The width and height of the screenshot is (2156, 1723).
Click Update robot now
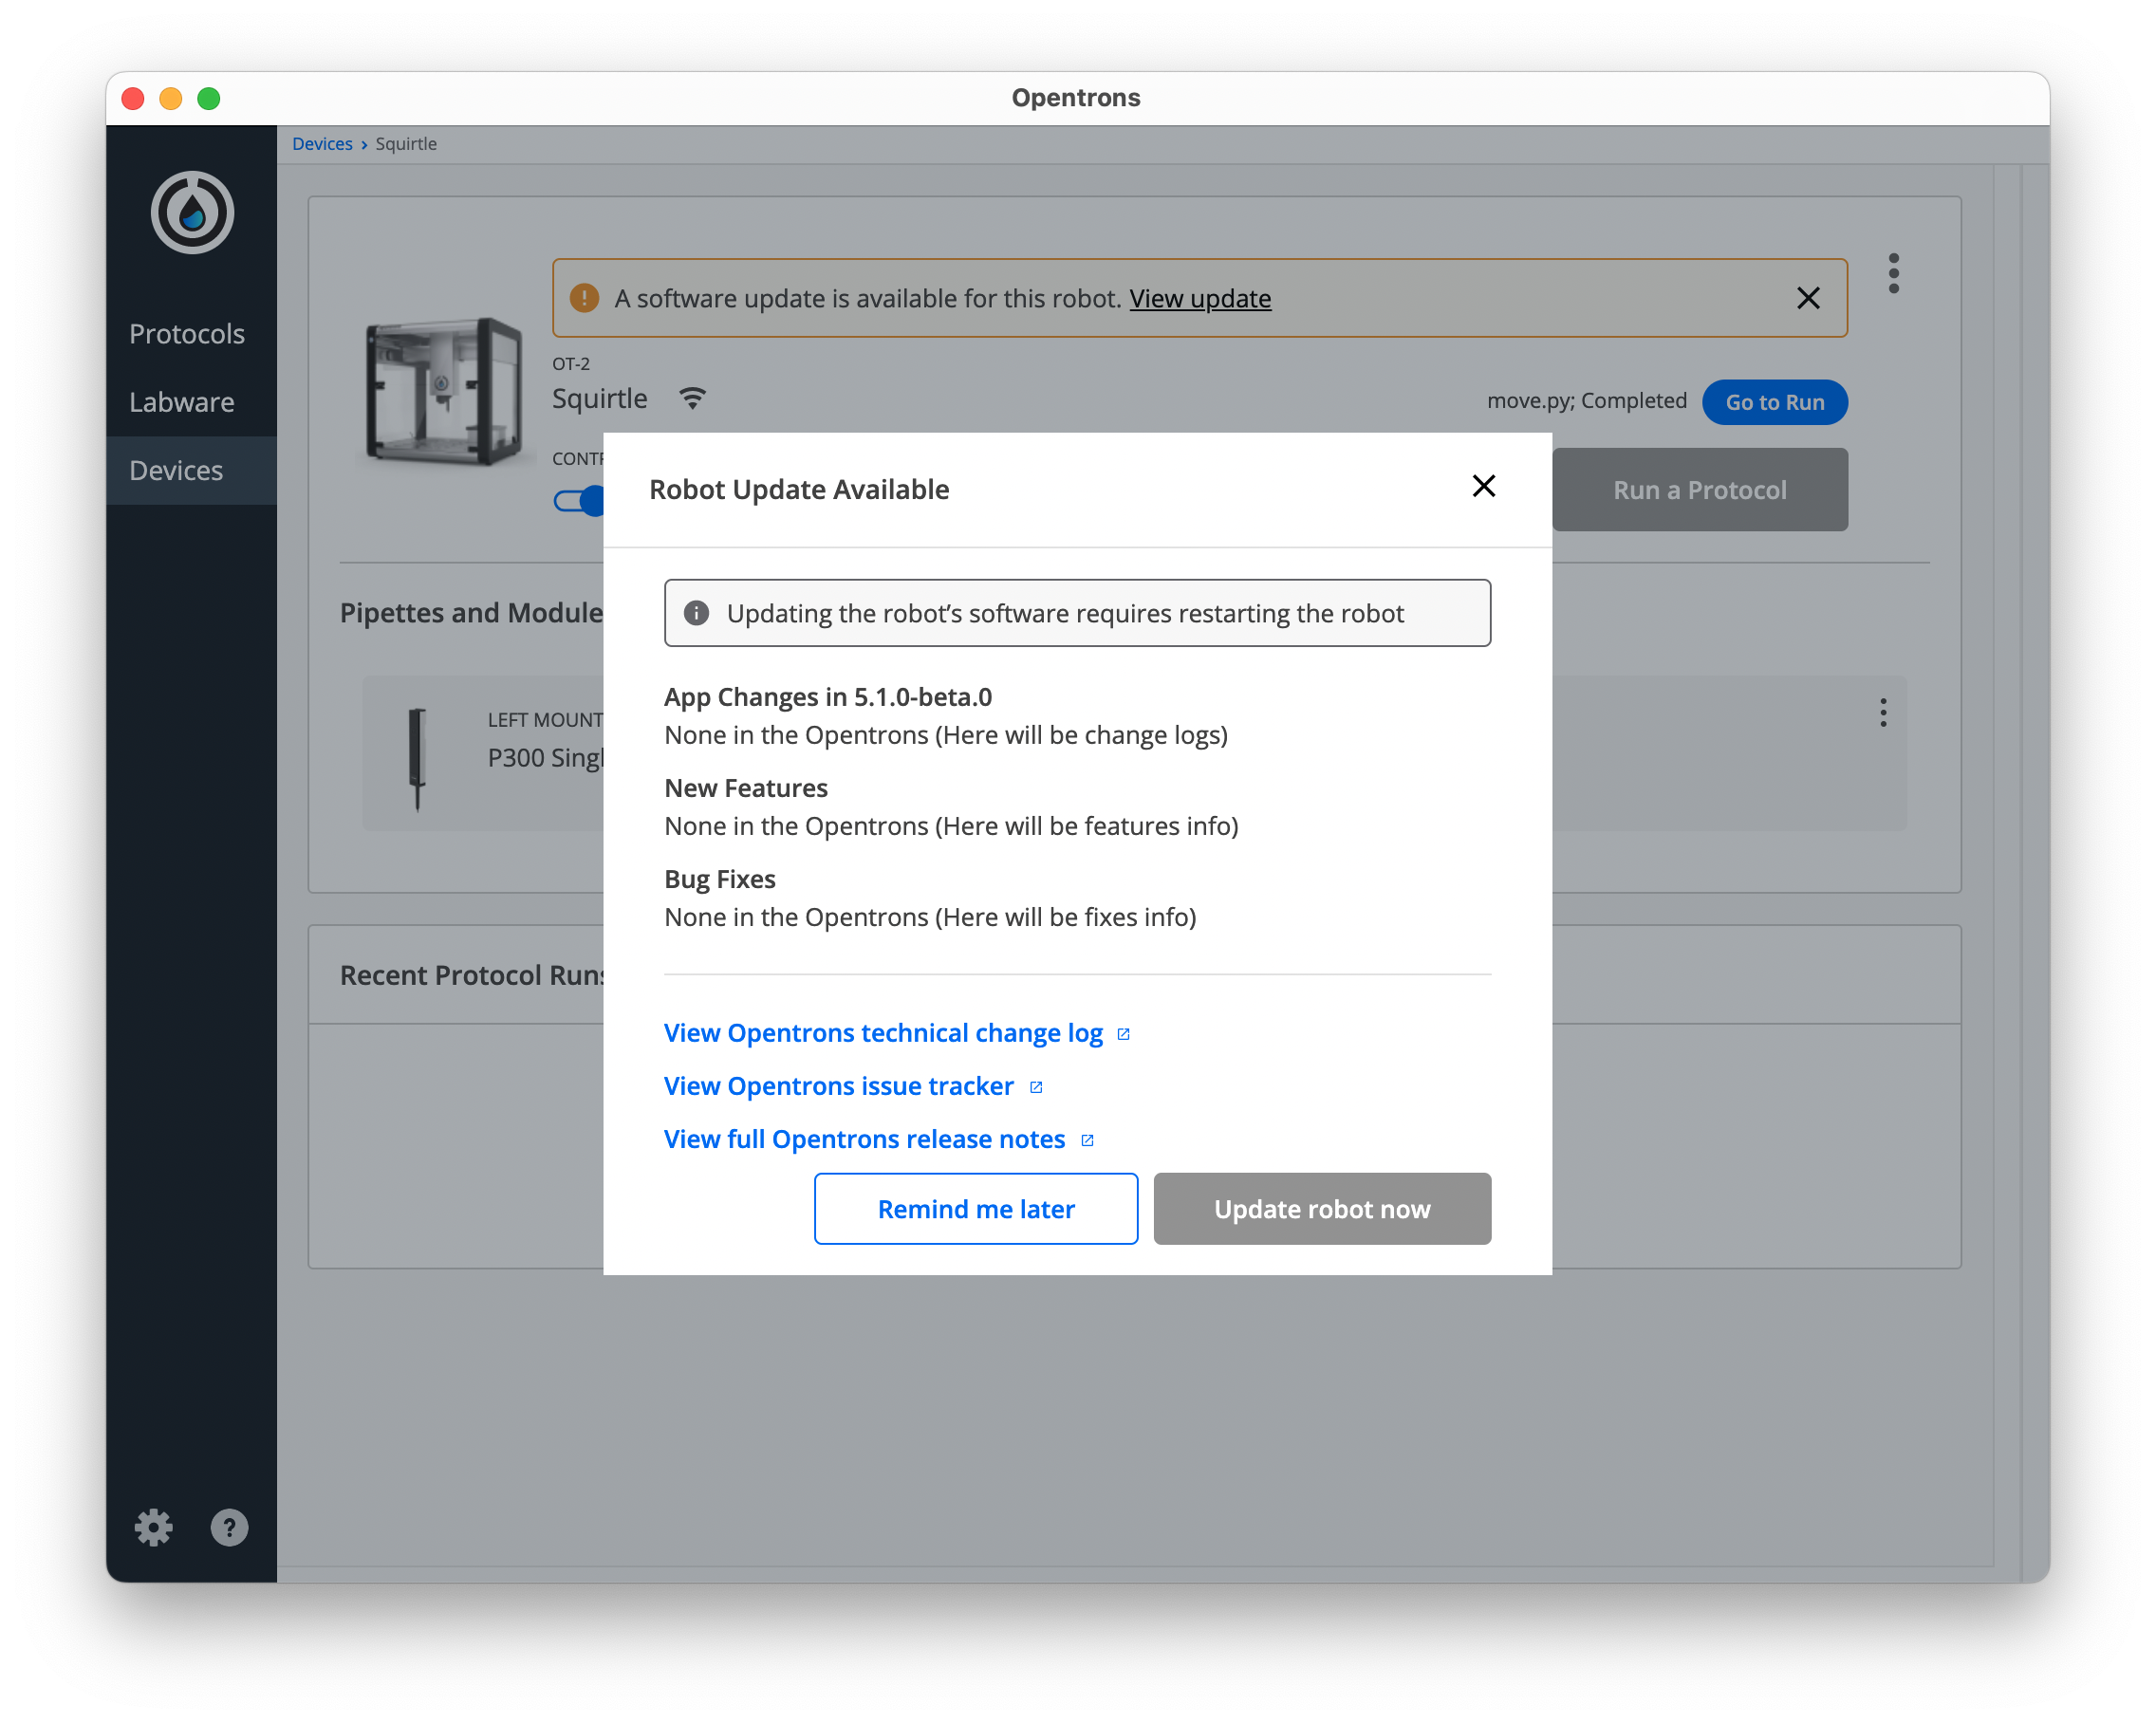point(1322,1208)
